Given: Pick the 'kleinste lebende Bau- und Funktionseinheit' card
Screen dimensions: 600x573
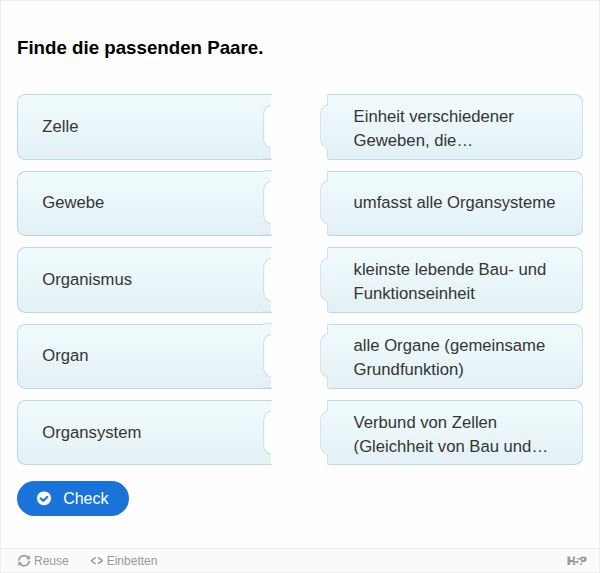Looking at the screenshot, I should 452,280.
